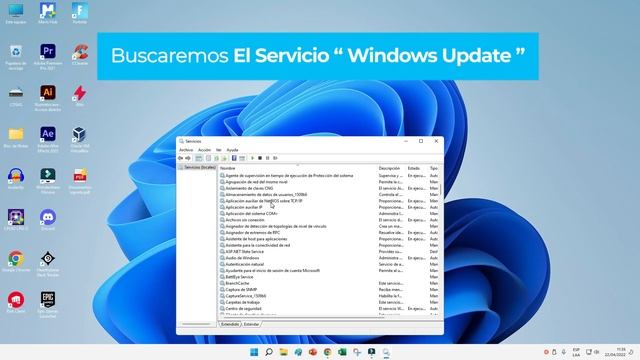Screen dimensions: 640x360
Task: Open Adobe Illustrator desktop shortcut
Action: click(48, 98)
